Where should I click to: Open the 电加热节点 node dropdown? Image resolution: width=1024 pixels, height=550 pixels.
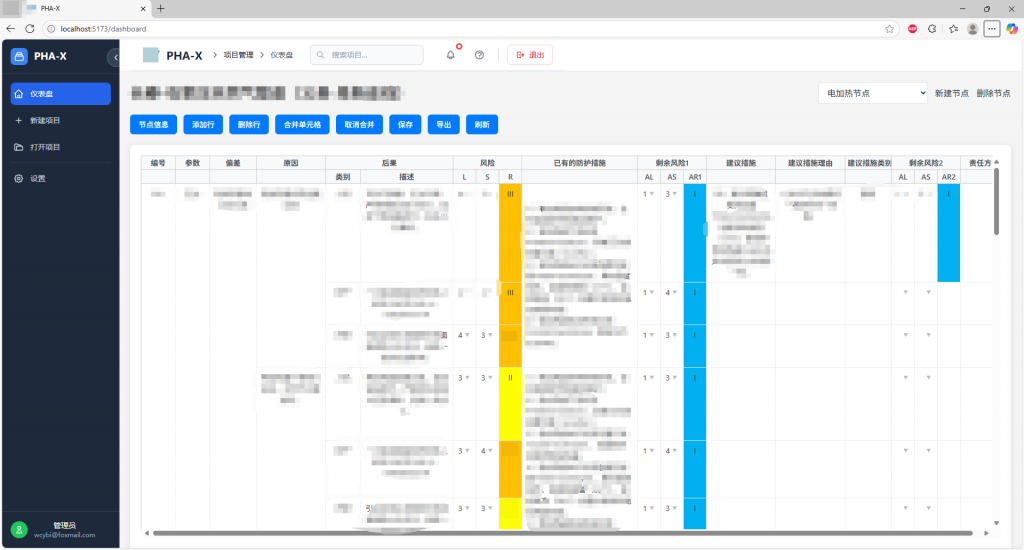coord(872,93)
